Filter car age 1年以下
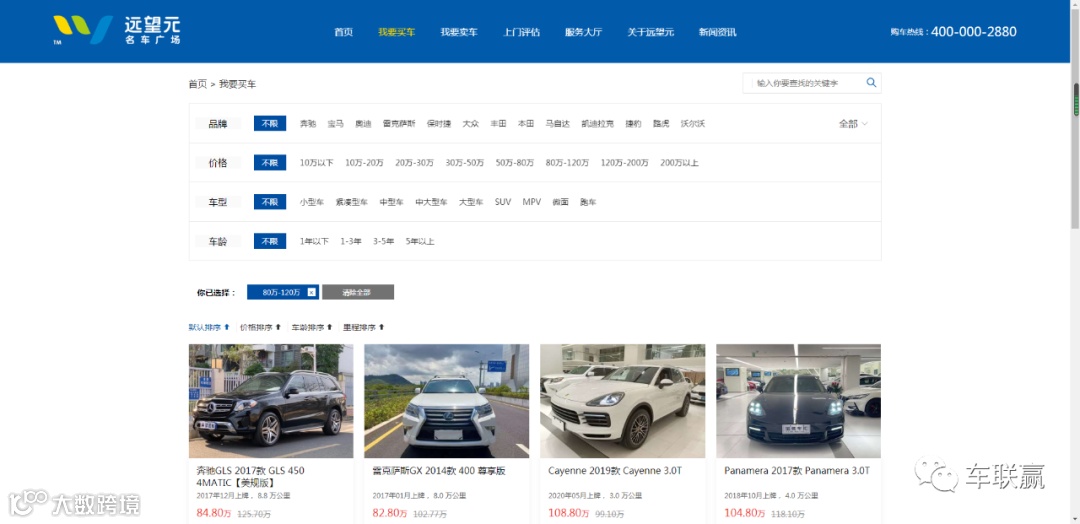 pyautogui.click(x=314, y=242)
